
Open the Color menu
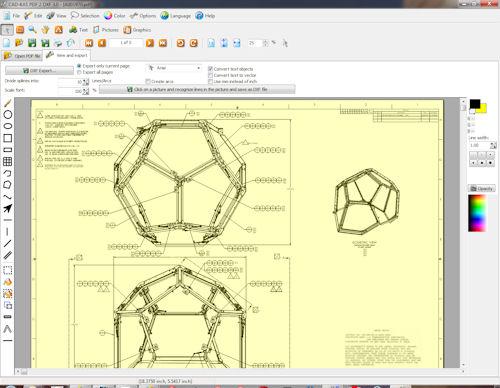(114, 16)
